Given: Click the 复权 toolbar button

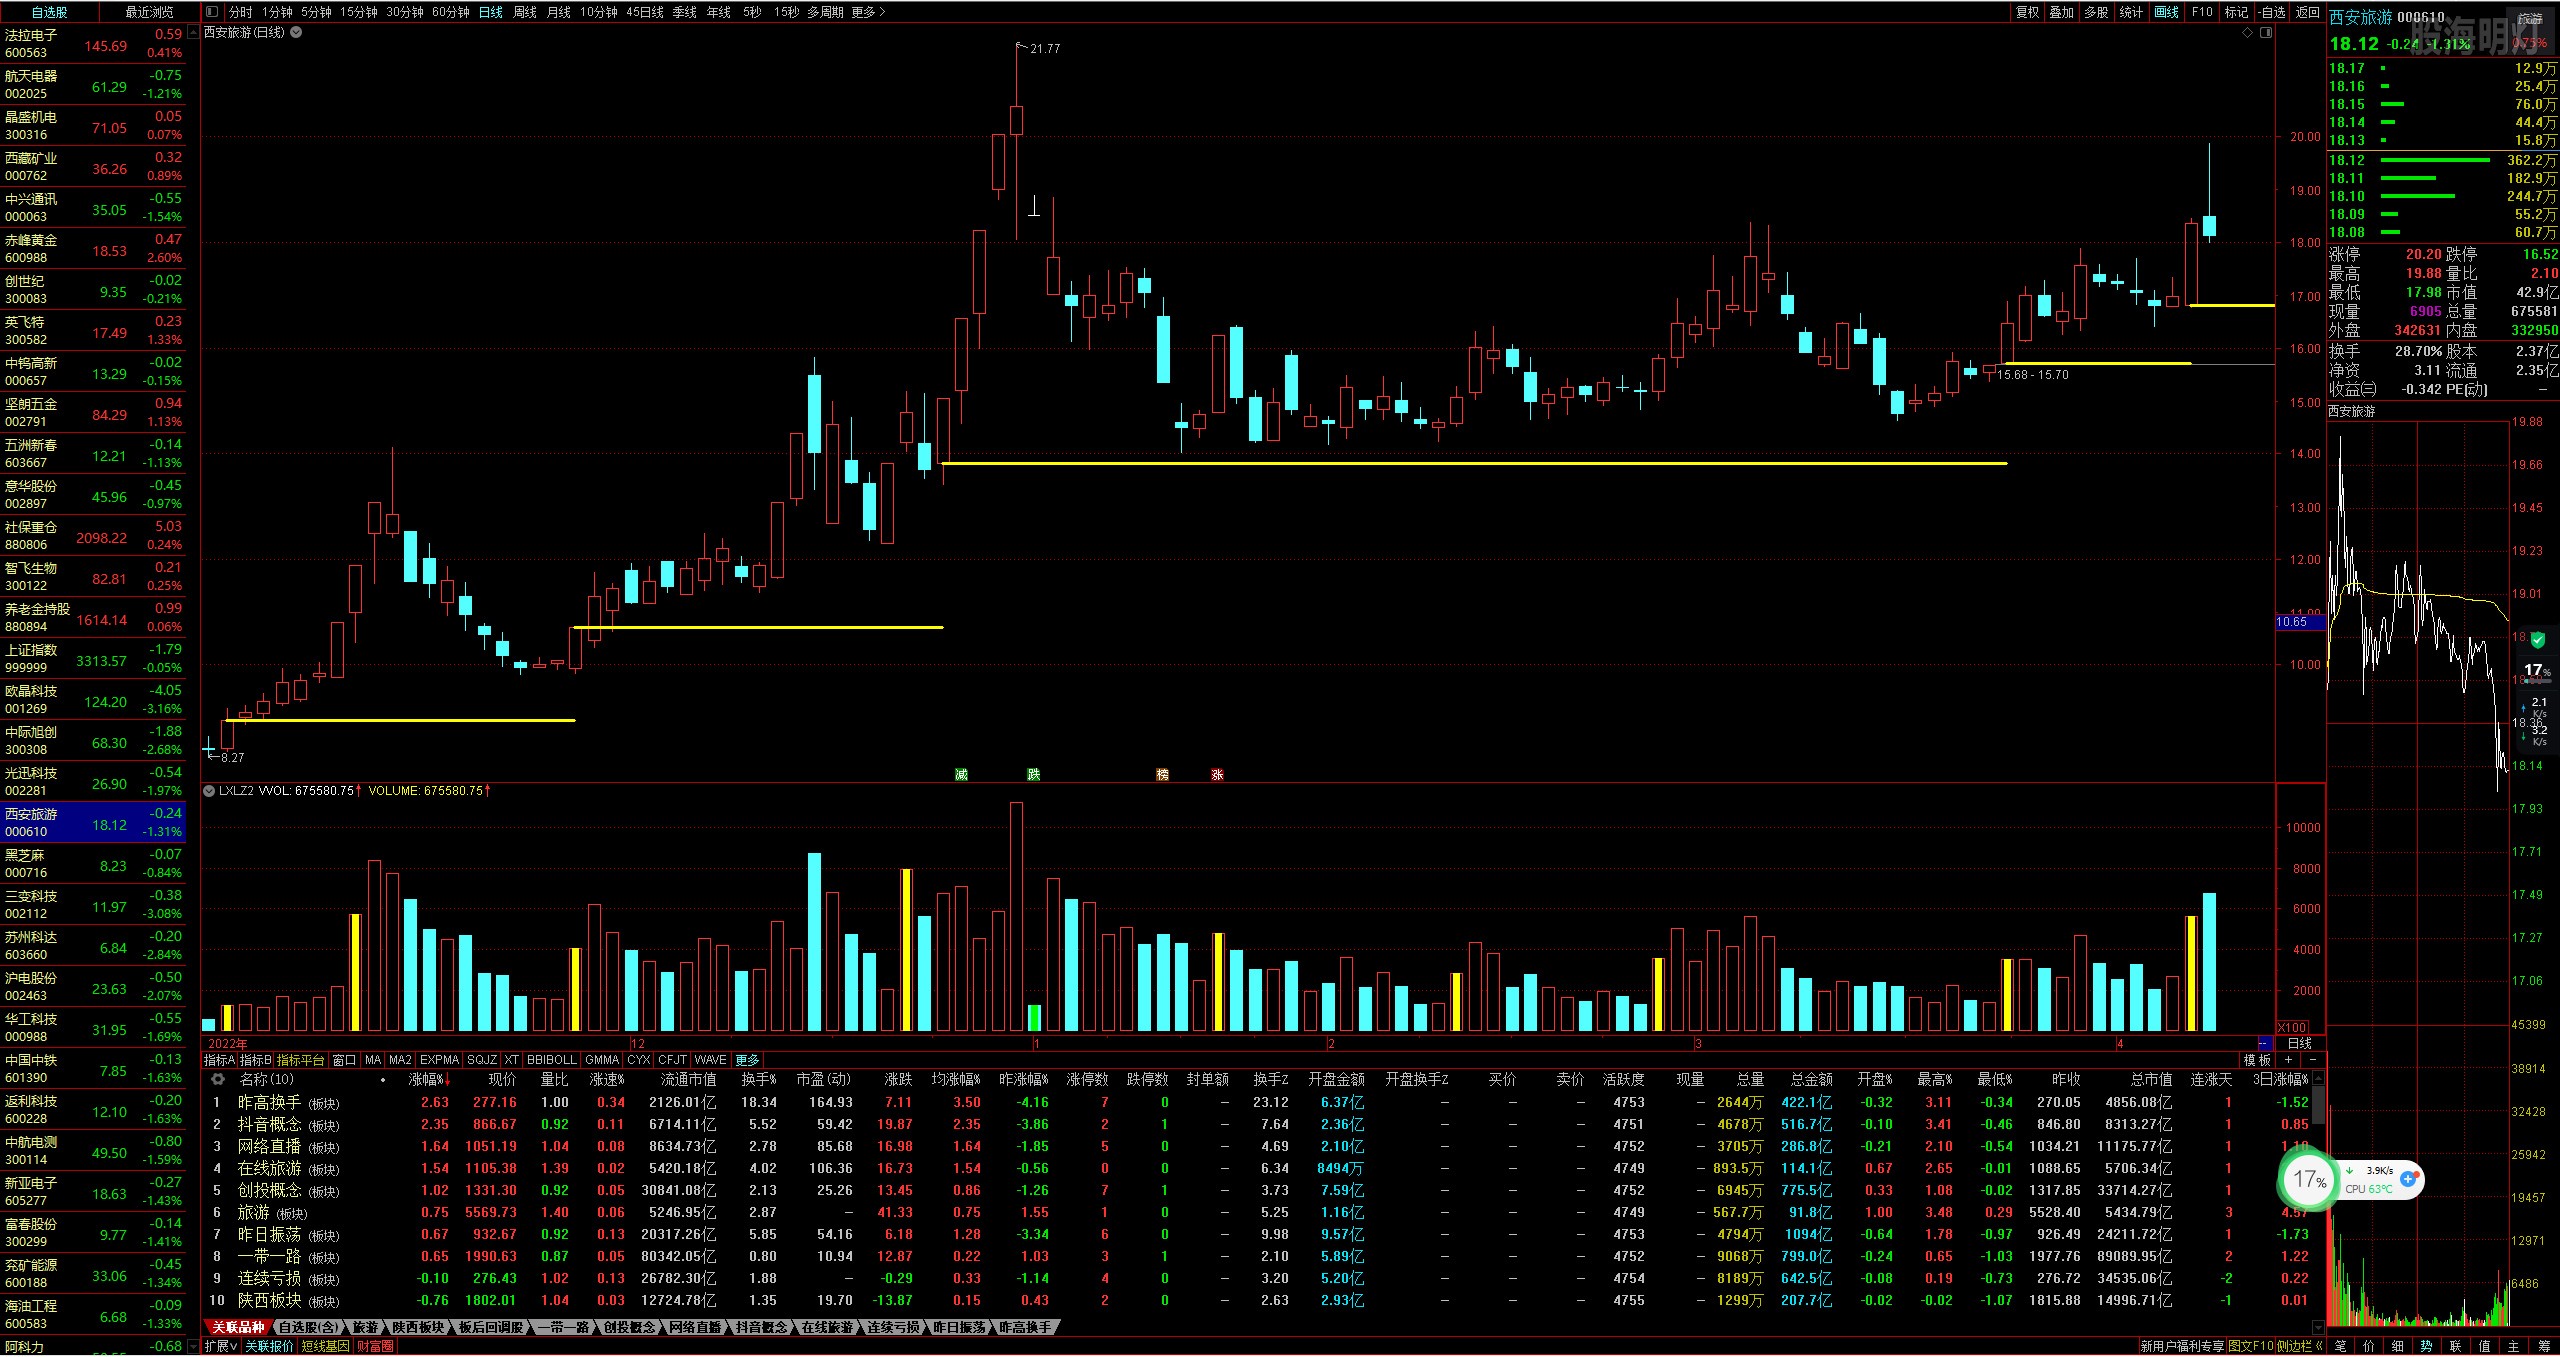Looking at the screenshot, I should pos(2027,12).
